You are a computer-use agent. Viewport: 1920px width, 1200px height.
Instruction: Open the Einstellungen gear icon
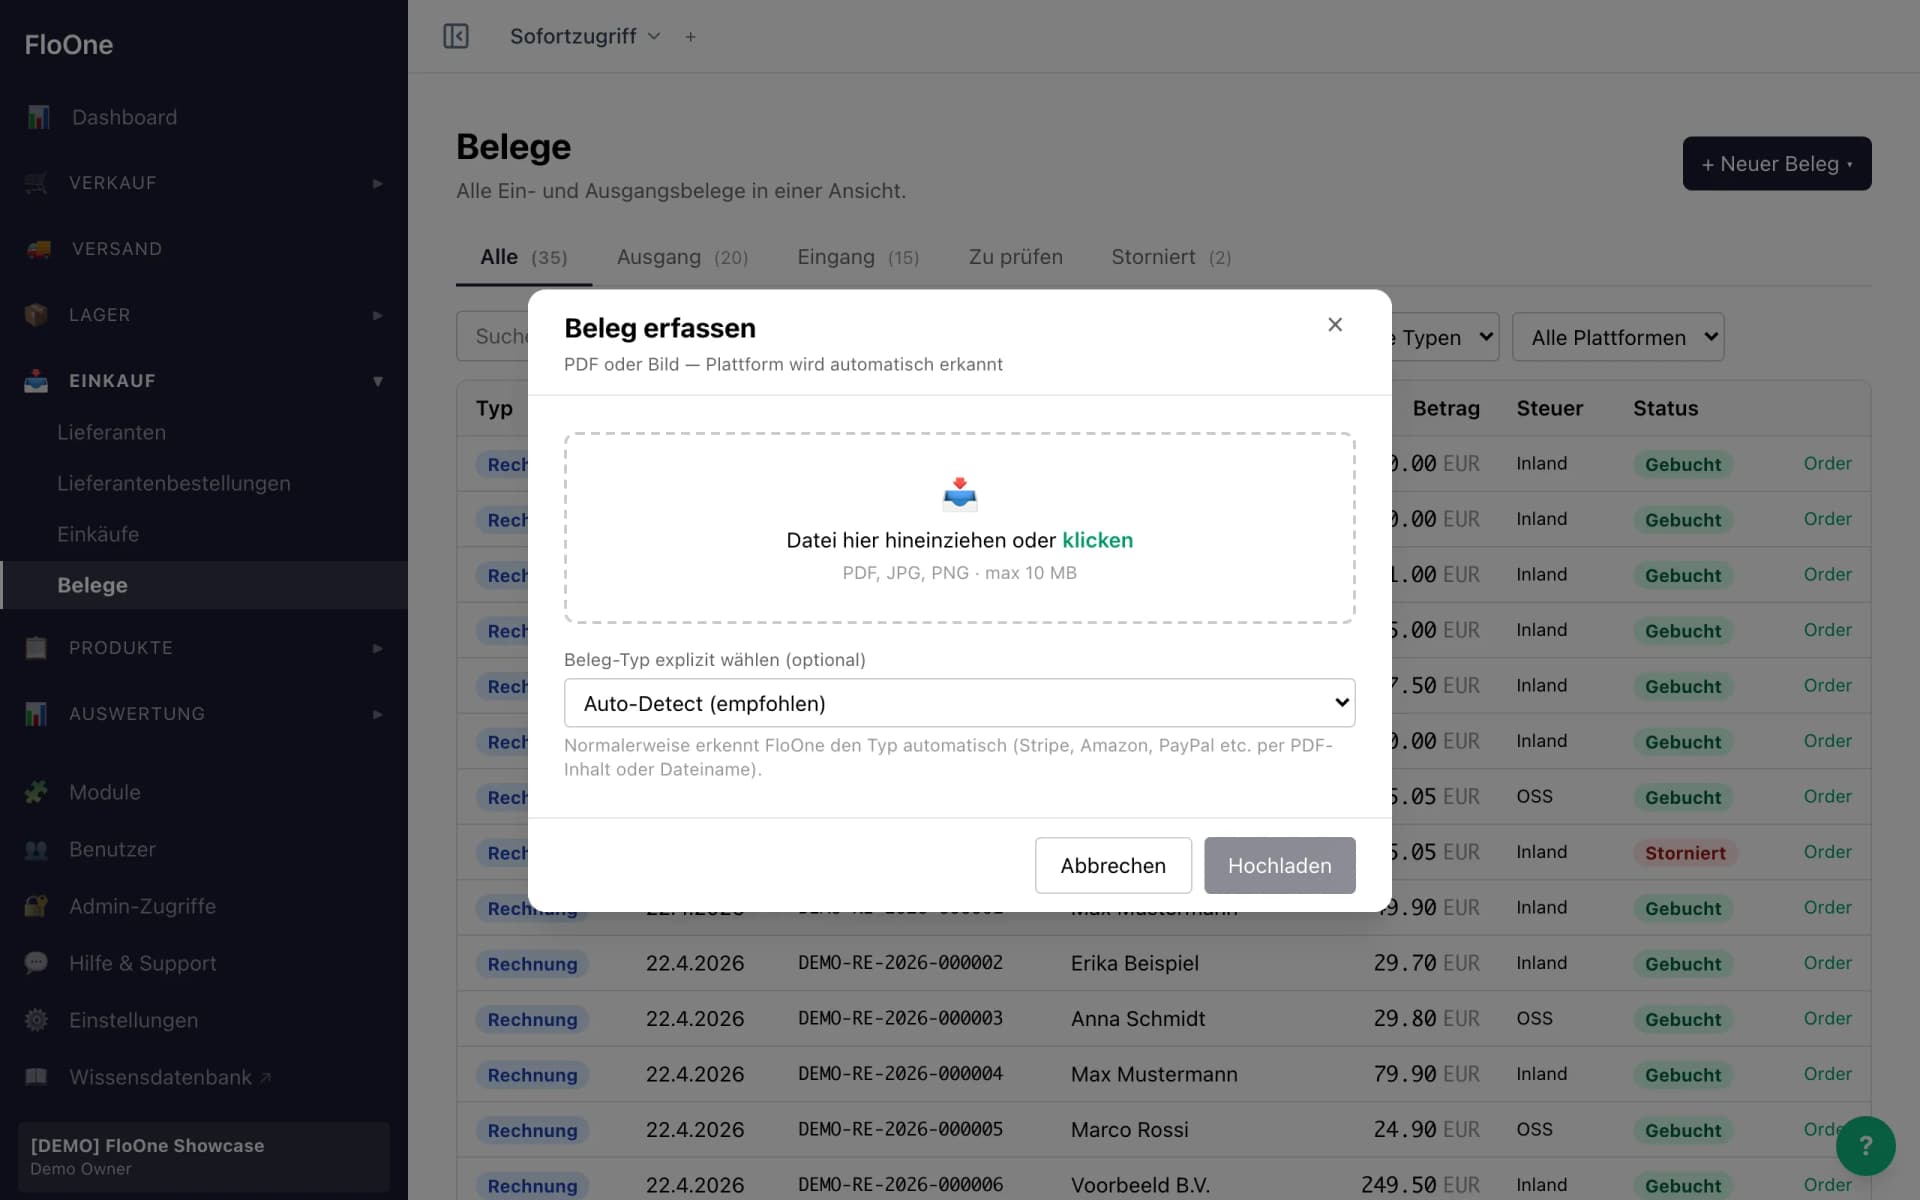click(36, 1020)
